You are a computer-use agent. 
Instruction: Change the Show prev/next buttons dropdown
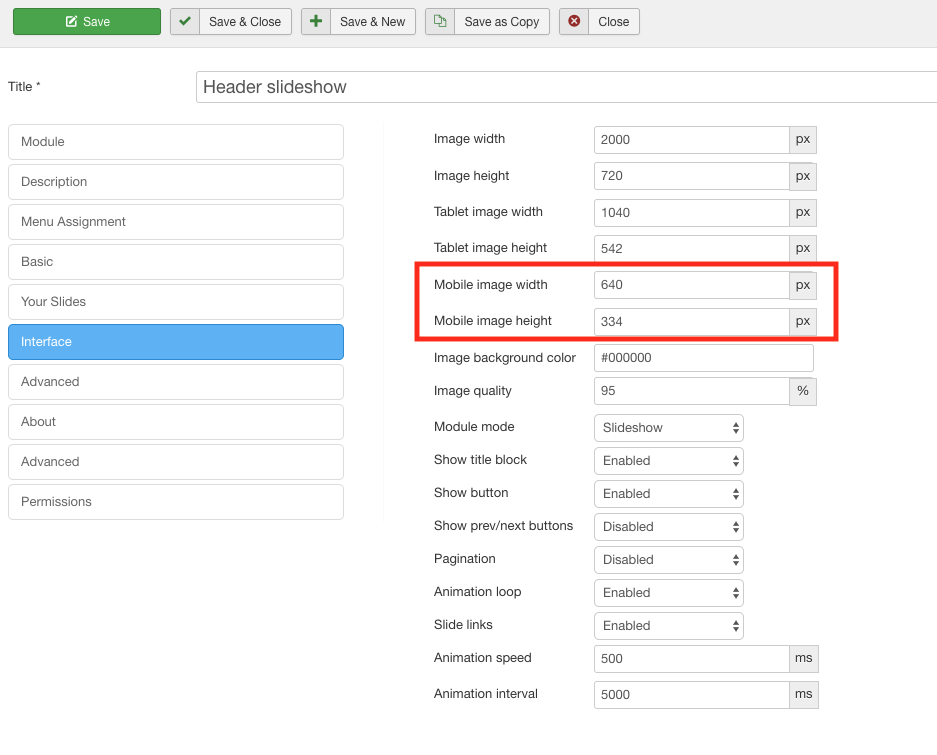(x=668, y=527)
